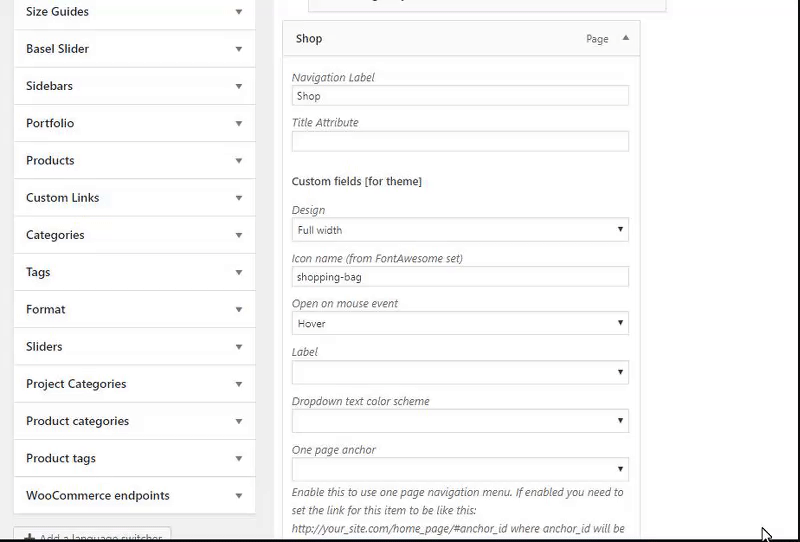Screen dimensions: 800x542
Task: Expand the Product categories panel arrow
Action: coord(239,422)
